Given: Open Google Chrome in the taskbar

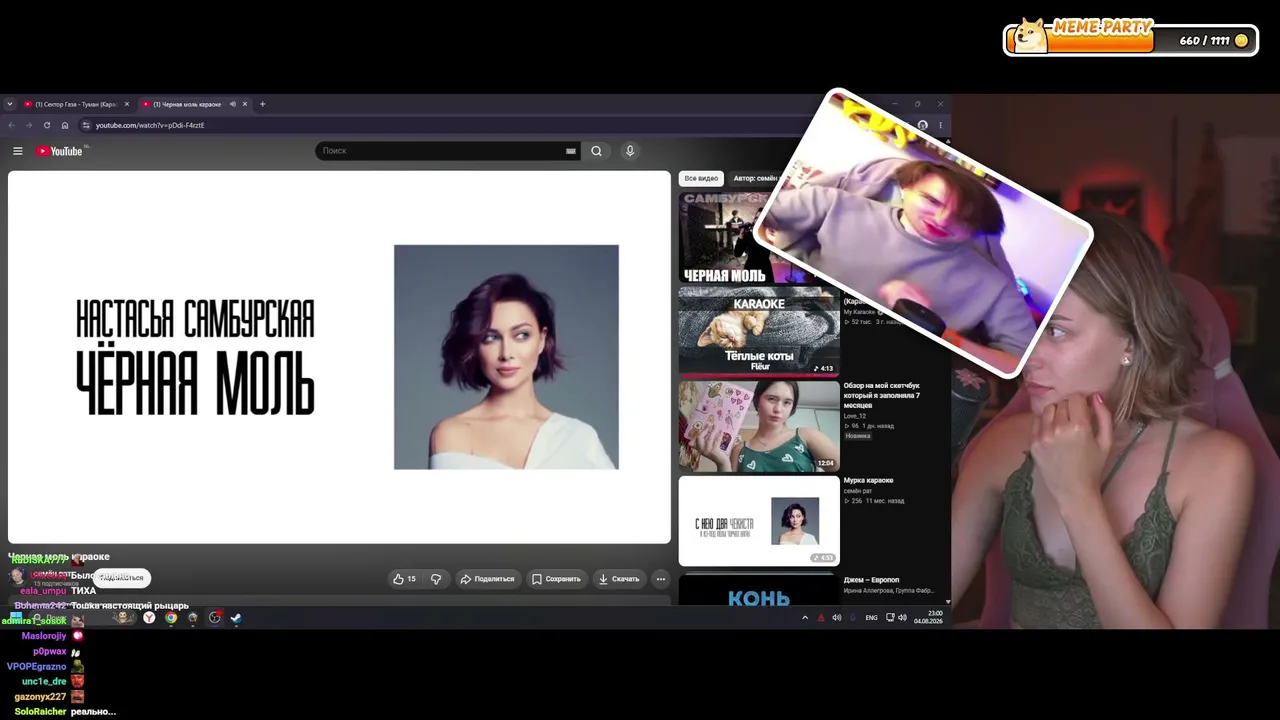Looking at the screenshot, I should (171, 618).
